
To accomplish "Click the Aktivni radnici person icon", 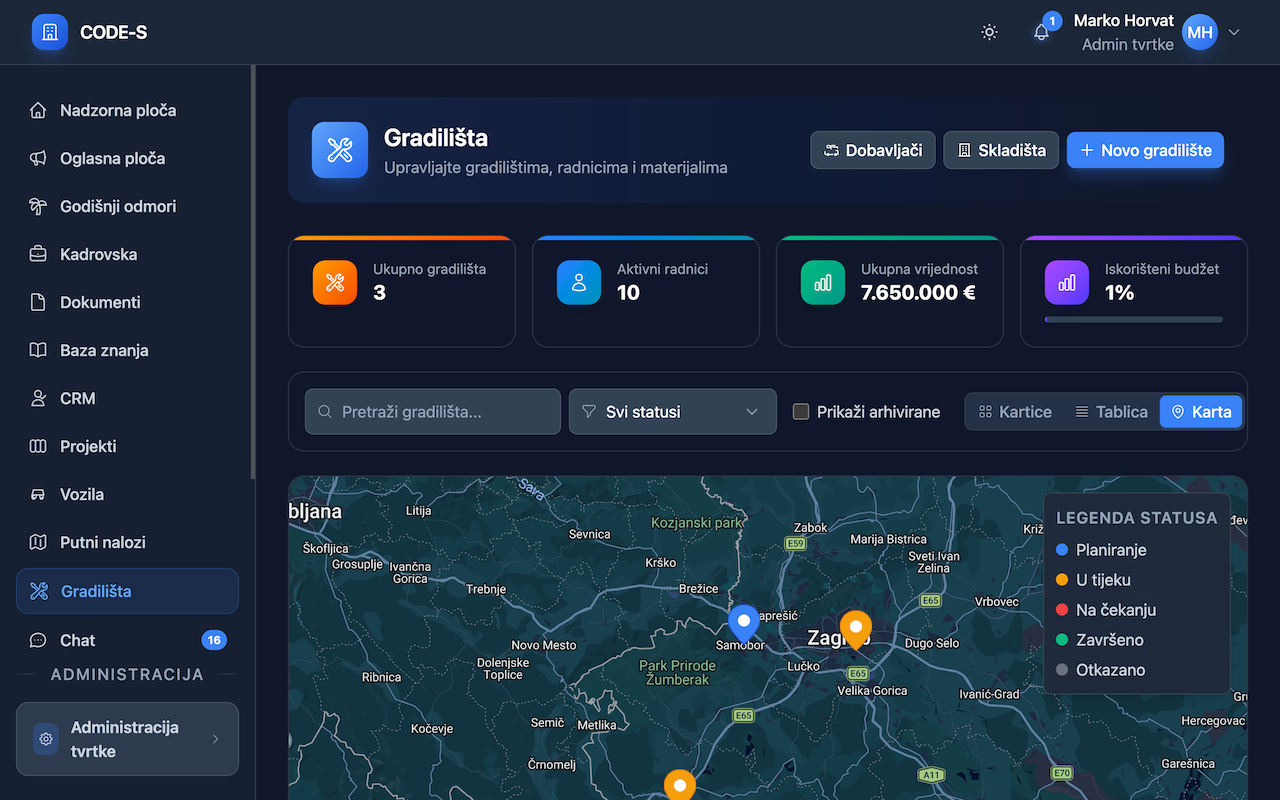I will point(579,282).
